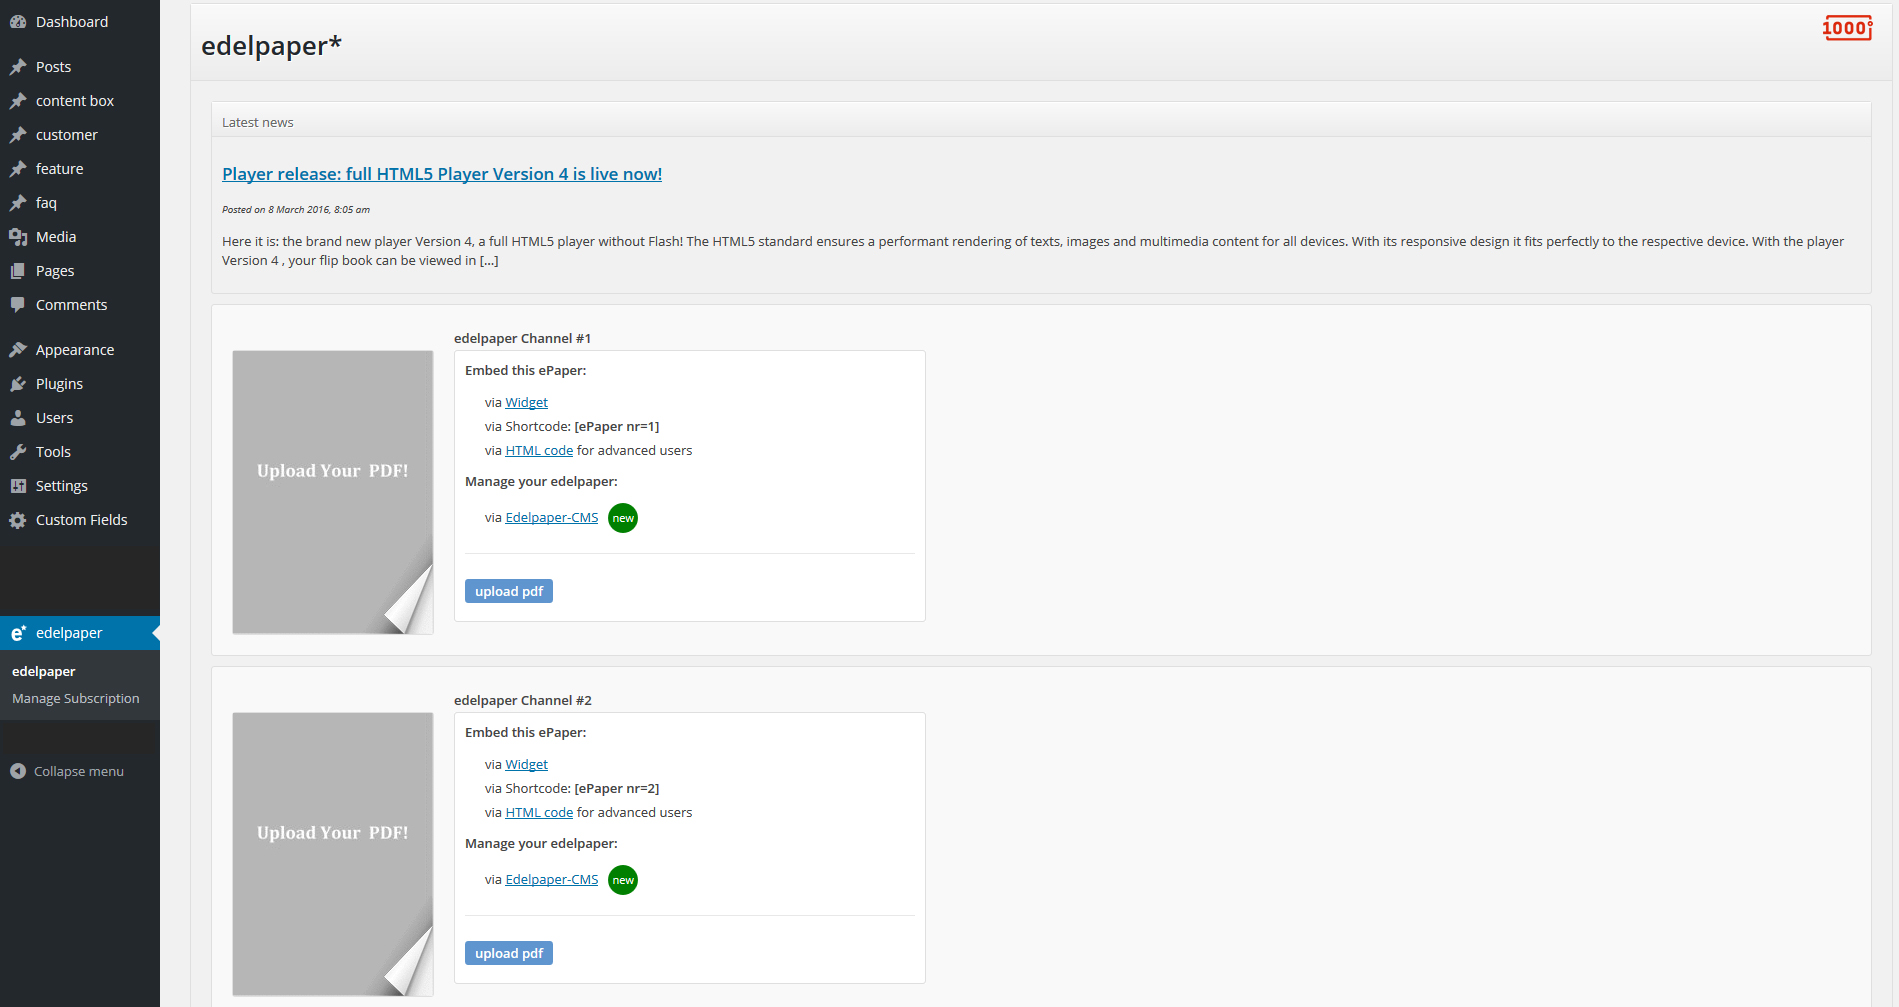The width and height of the screenshot is (1899, 1007).
Task: Click the green new badge in Channel #1
Action: (623, 518)
